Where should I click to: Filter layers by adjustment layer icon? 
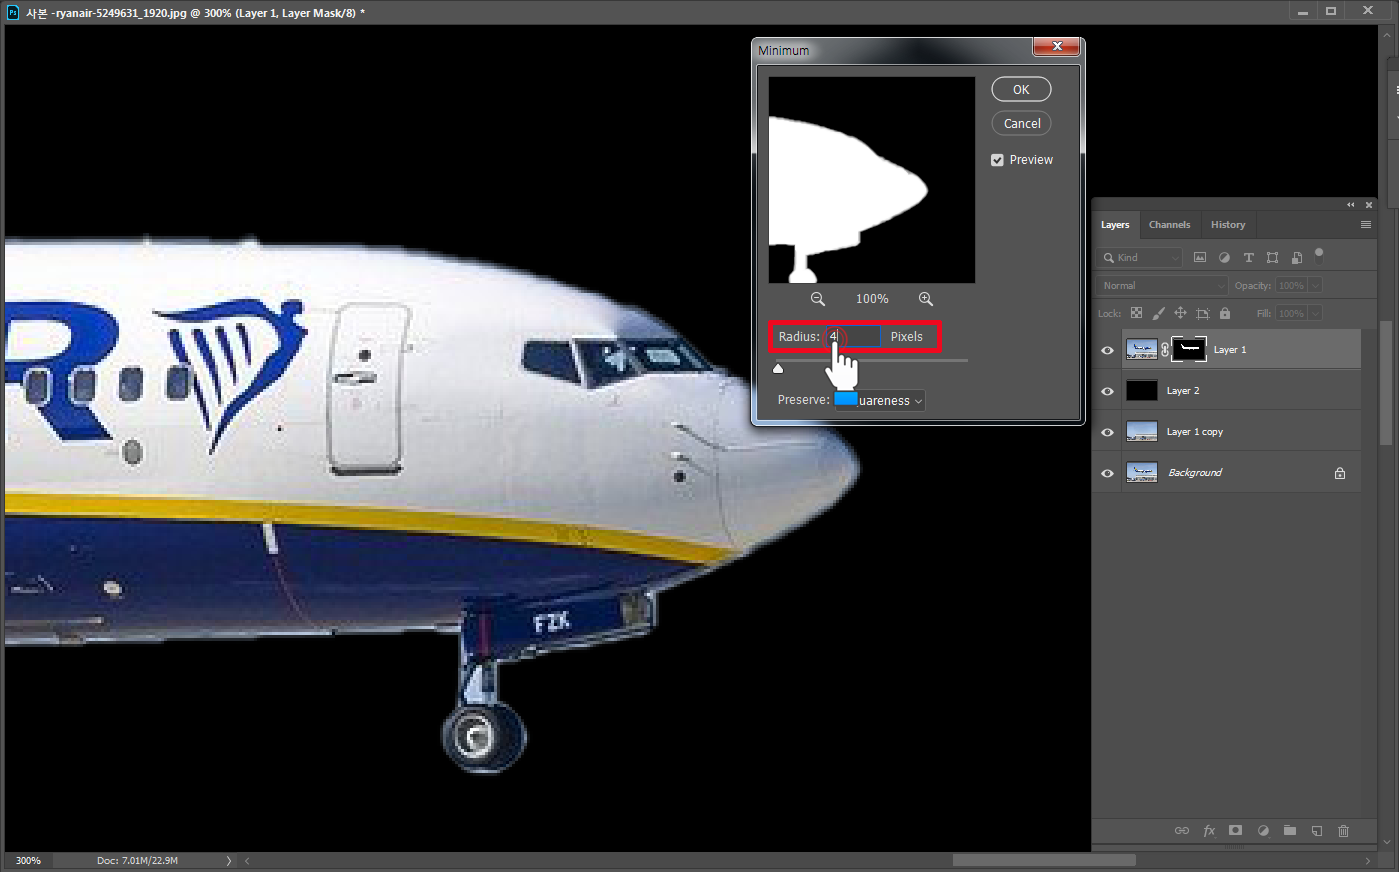(1224, 257)
